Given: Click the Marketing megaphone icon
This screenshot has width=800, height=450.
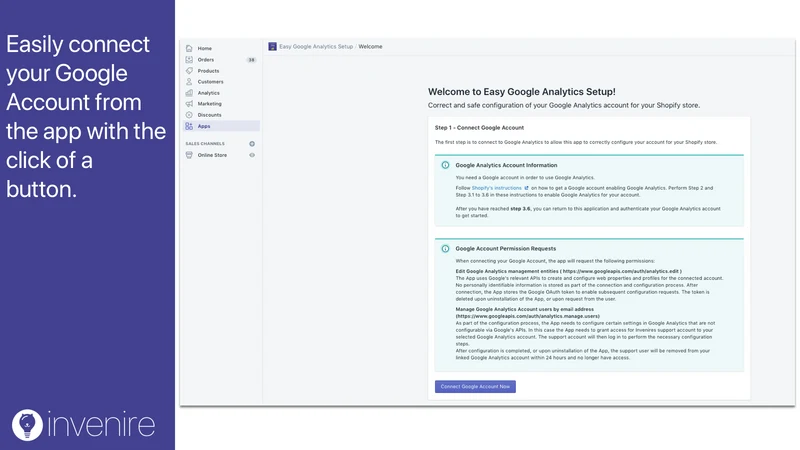Looking at the screenshot, I should pyautogui.click(x=189, y=104).
